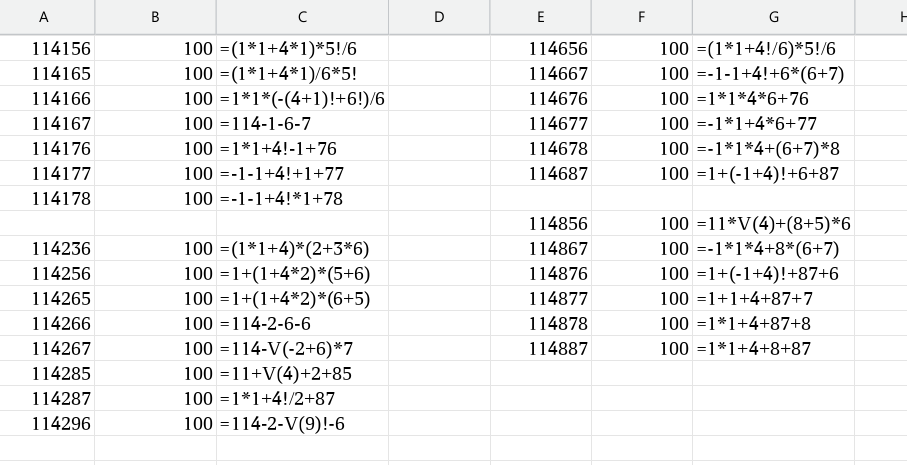907x465 pixels.
Task: Select formula =1*1*4*6+76
Action: pos(773,99)
